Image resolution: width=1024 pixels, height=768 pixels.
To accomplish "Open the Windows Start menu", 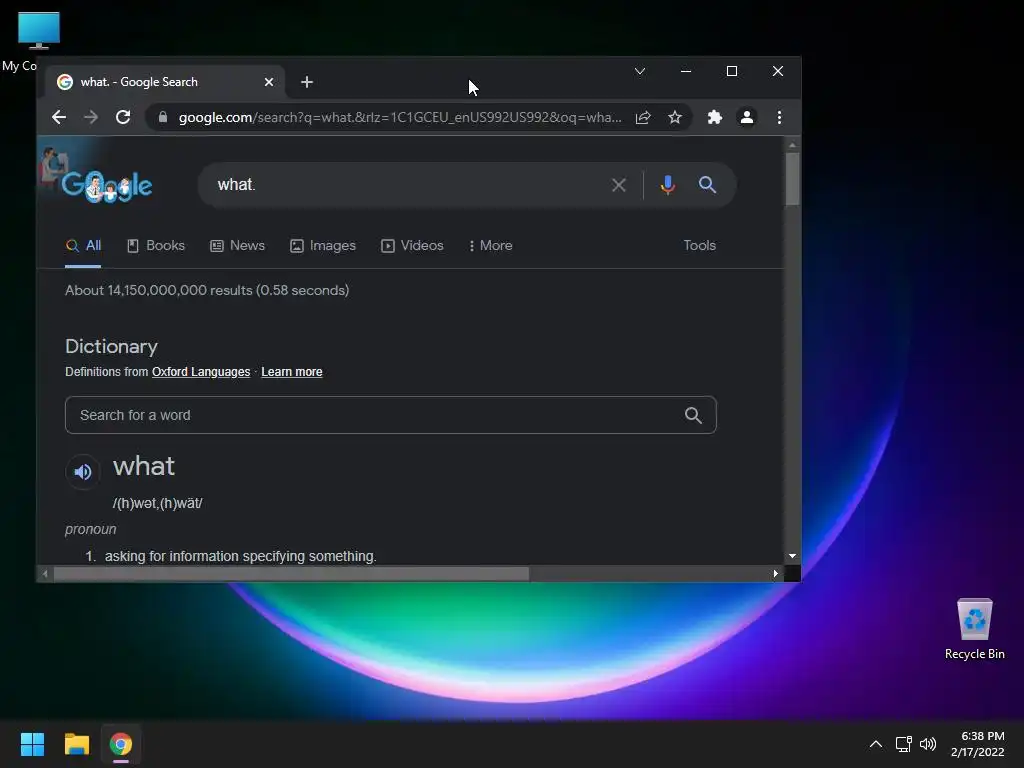I will (32, 744).
